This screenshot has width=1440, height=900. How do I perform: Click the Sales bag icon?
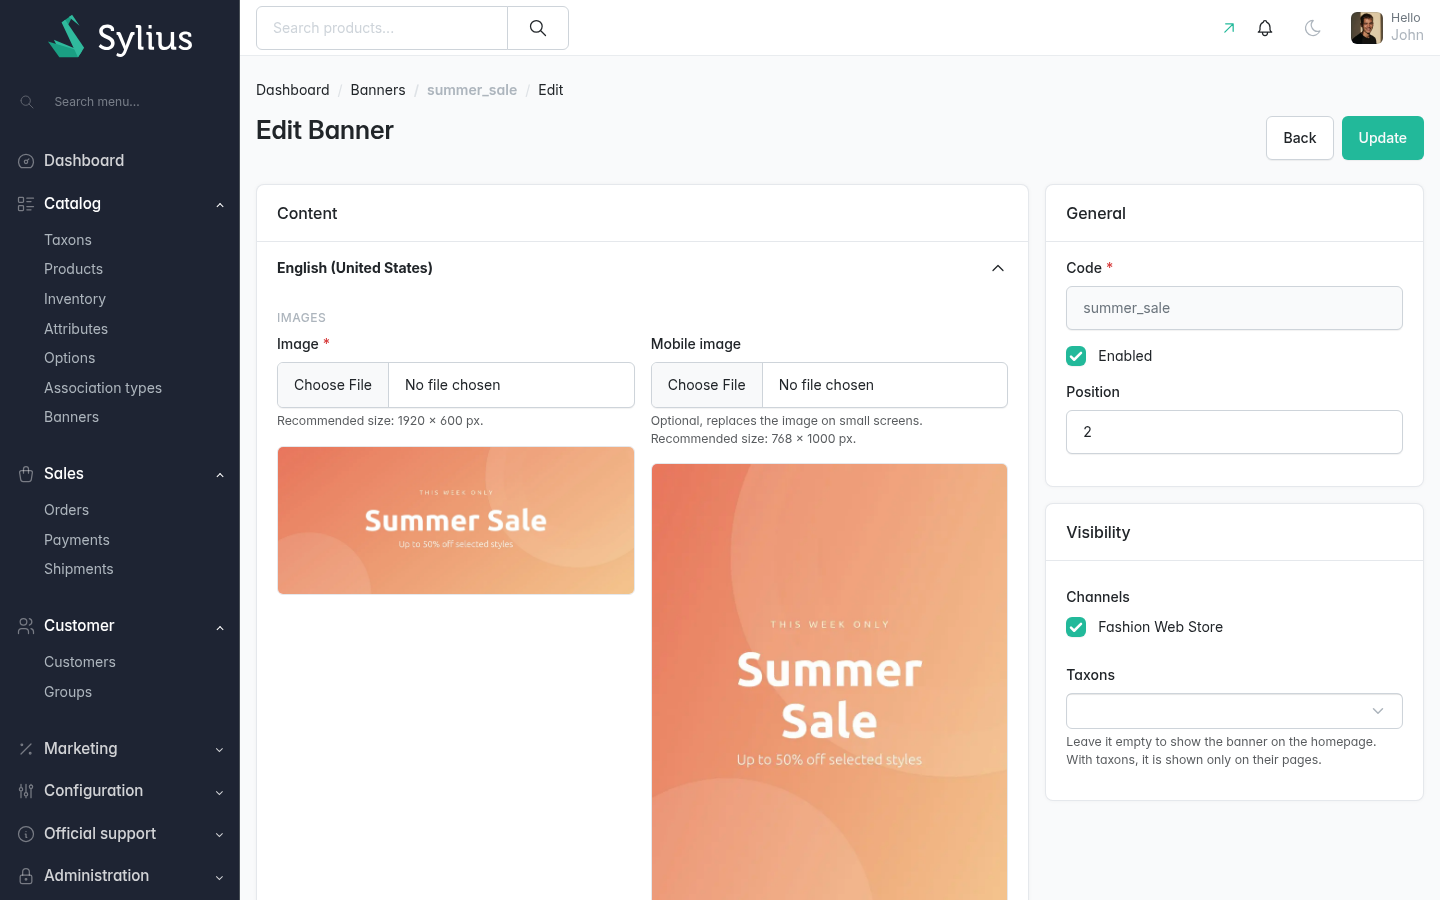point(26,474)
